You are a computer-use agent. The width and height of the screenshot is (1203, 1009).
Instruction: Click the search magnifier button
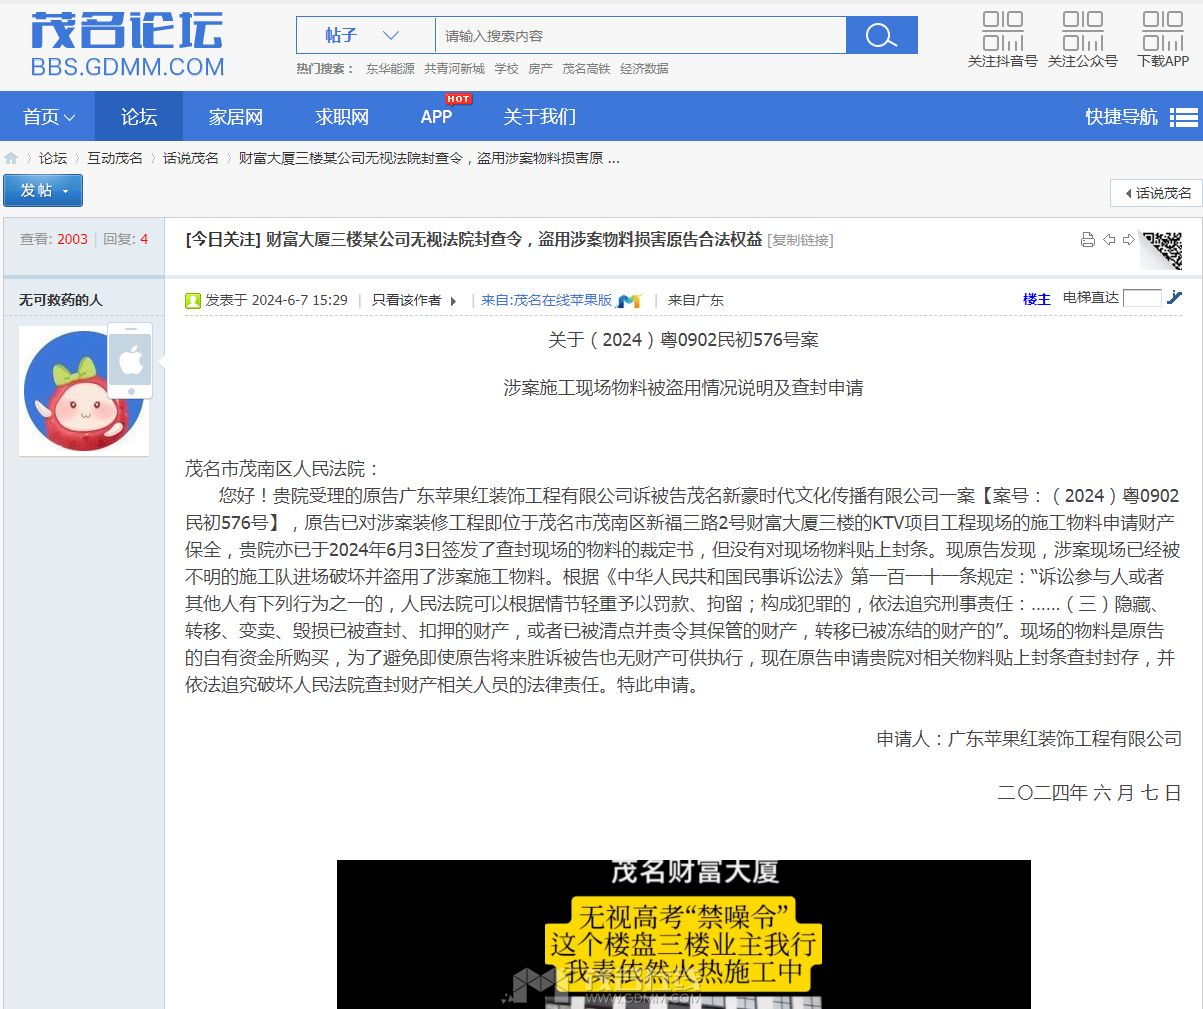(x=881, y=36)
